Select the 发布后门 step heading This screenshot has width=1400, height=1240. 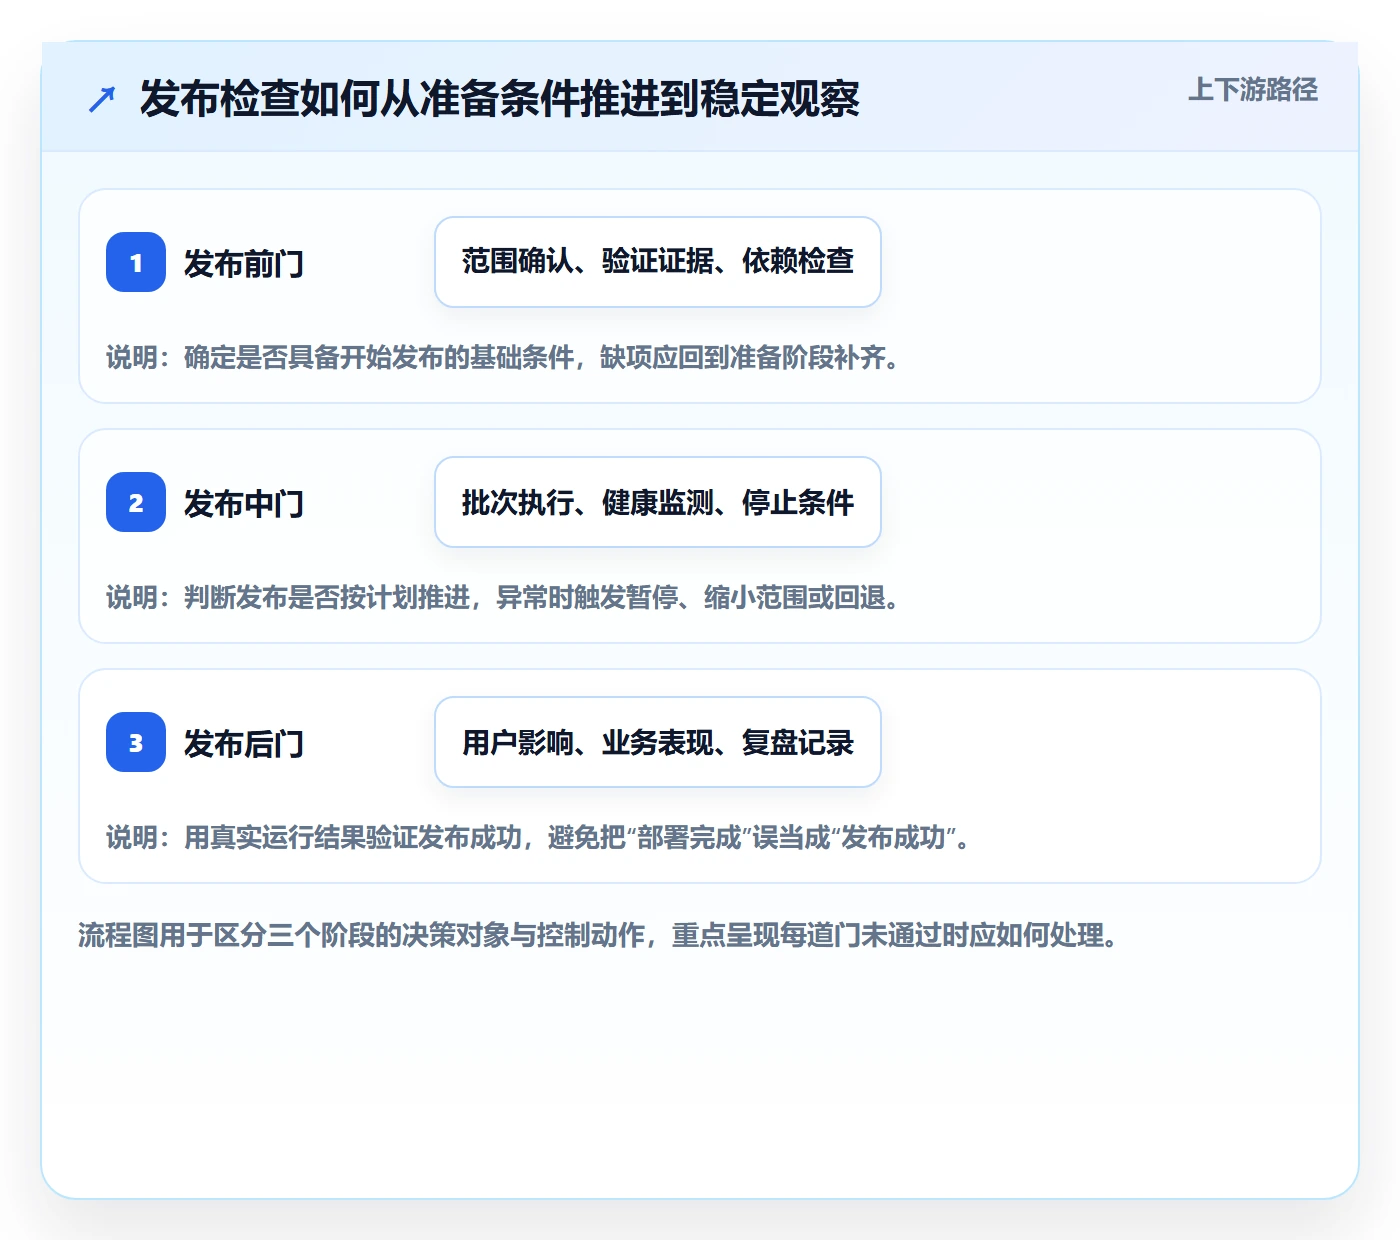(x=244, y=743)
